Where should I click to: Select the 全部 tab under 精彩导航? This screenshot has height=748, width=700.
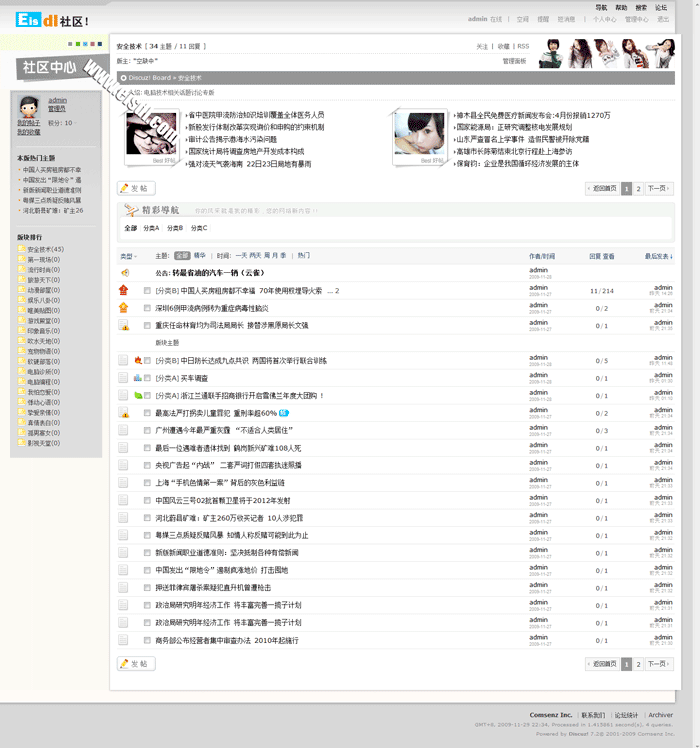pos(131,228)
